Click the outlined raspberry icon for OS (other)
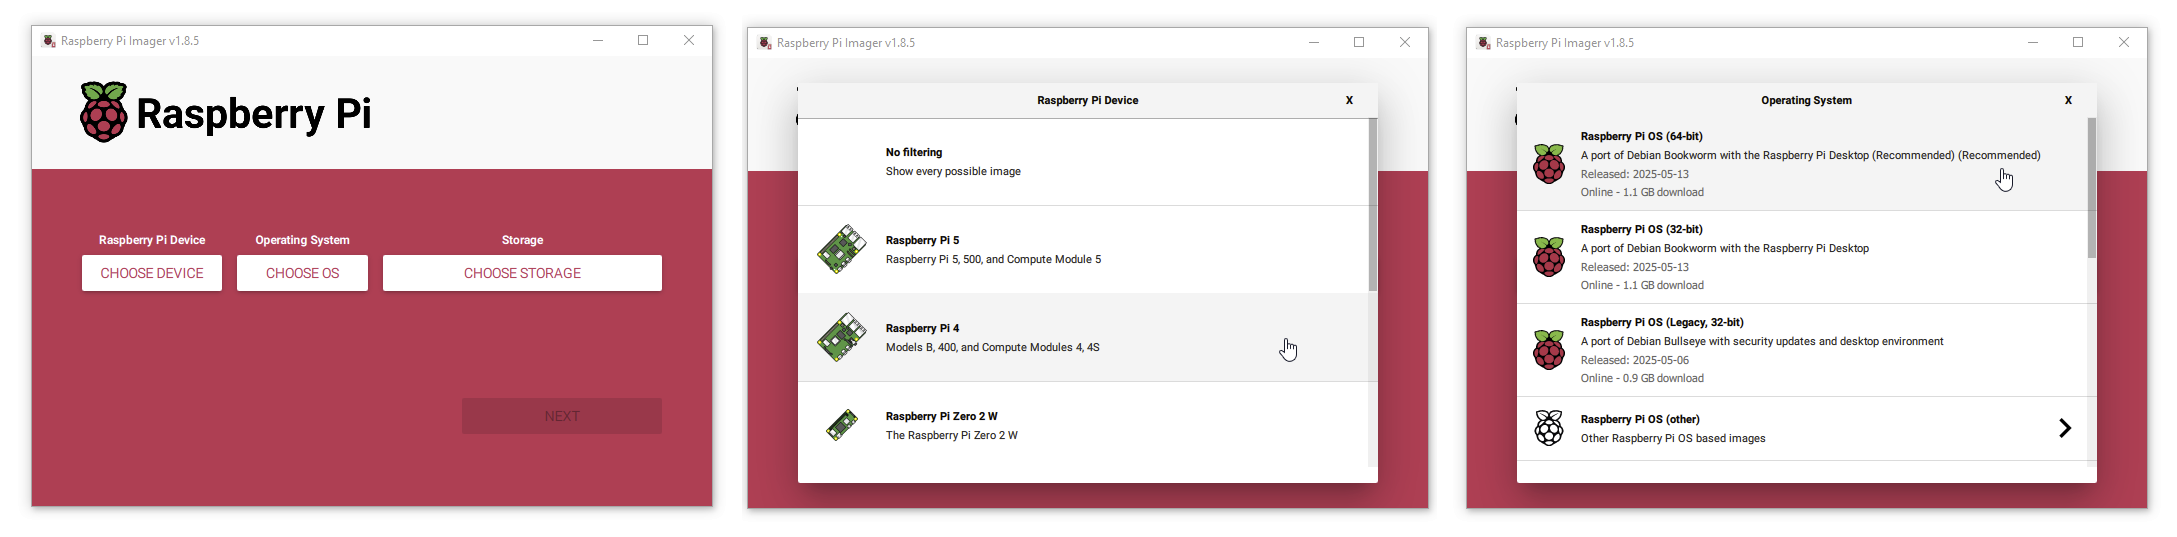The height and width of the screenshot is (537, 2177). point(1549,428)
